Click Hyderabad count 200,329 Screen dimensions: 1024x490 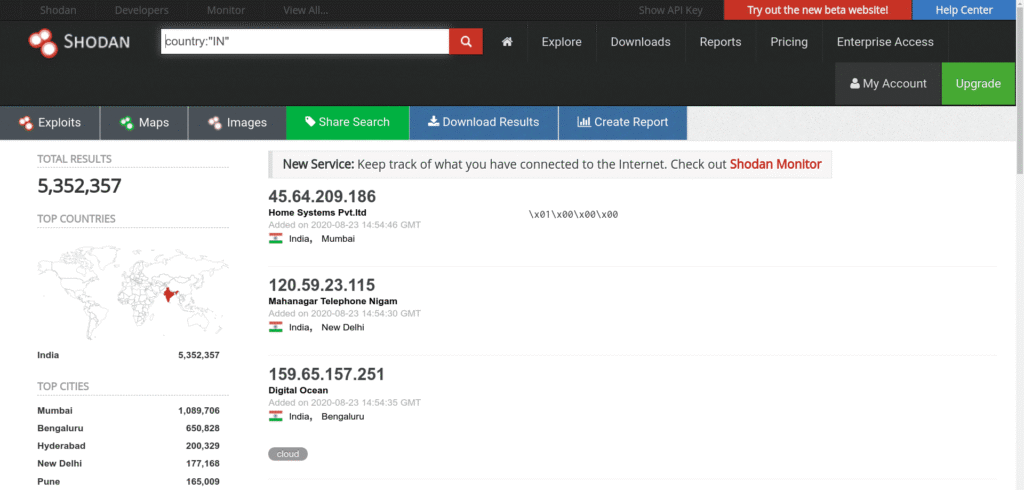(202, 446)
